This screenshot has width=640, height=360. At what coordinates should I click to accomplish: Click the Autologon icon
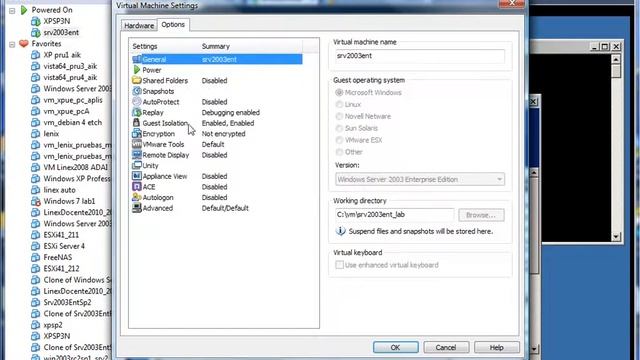tap(137, 197)
